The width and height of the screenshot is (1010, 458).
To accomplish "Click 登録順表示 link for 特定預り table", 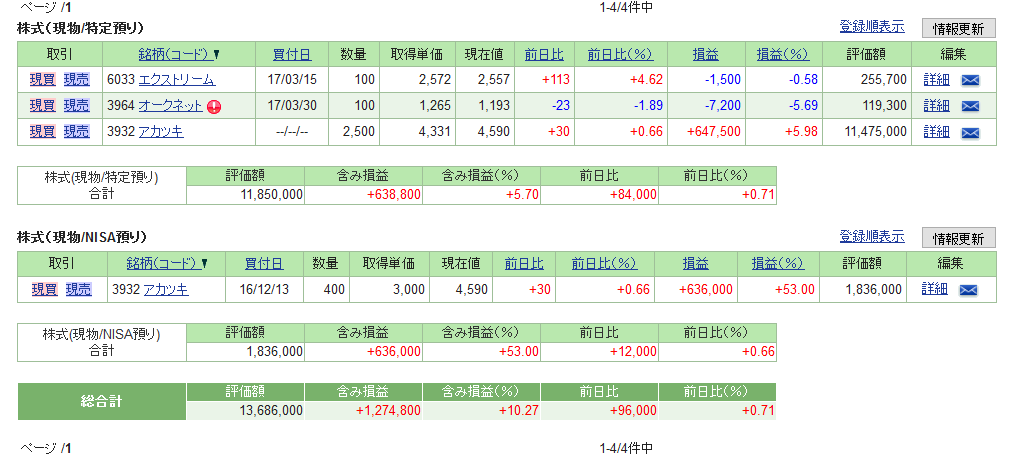I will click(872, 27).
